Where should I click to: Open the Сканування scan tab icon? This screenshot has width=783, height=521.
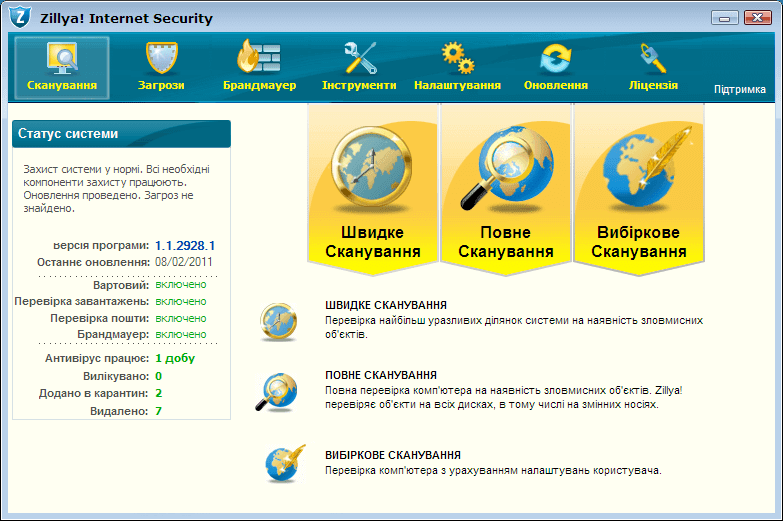(x=62, y=58)
